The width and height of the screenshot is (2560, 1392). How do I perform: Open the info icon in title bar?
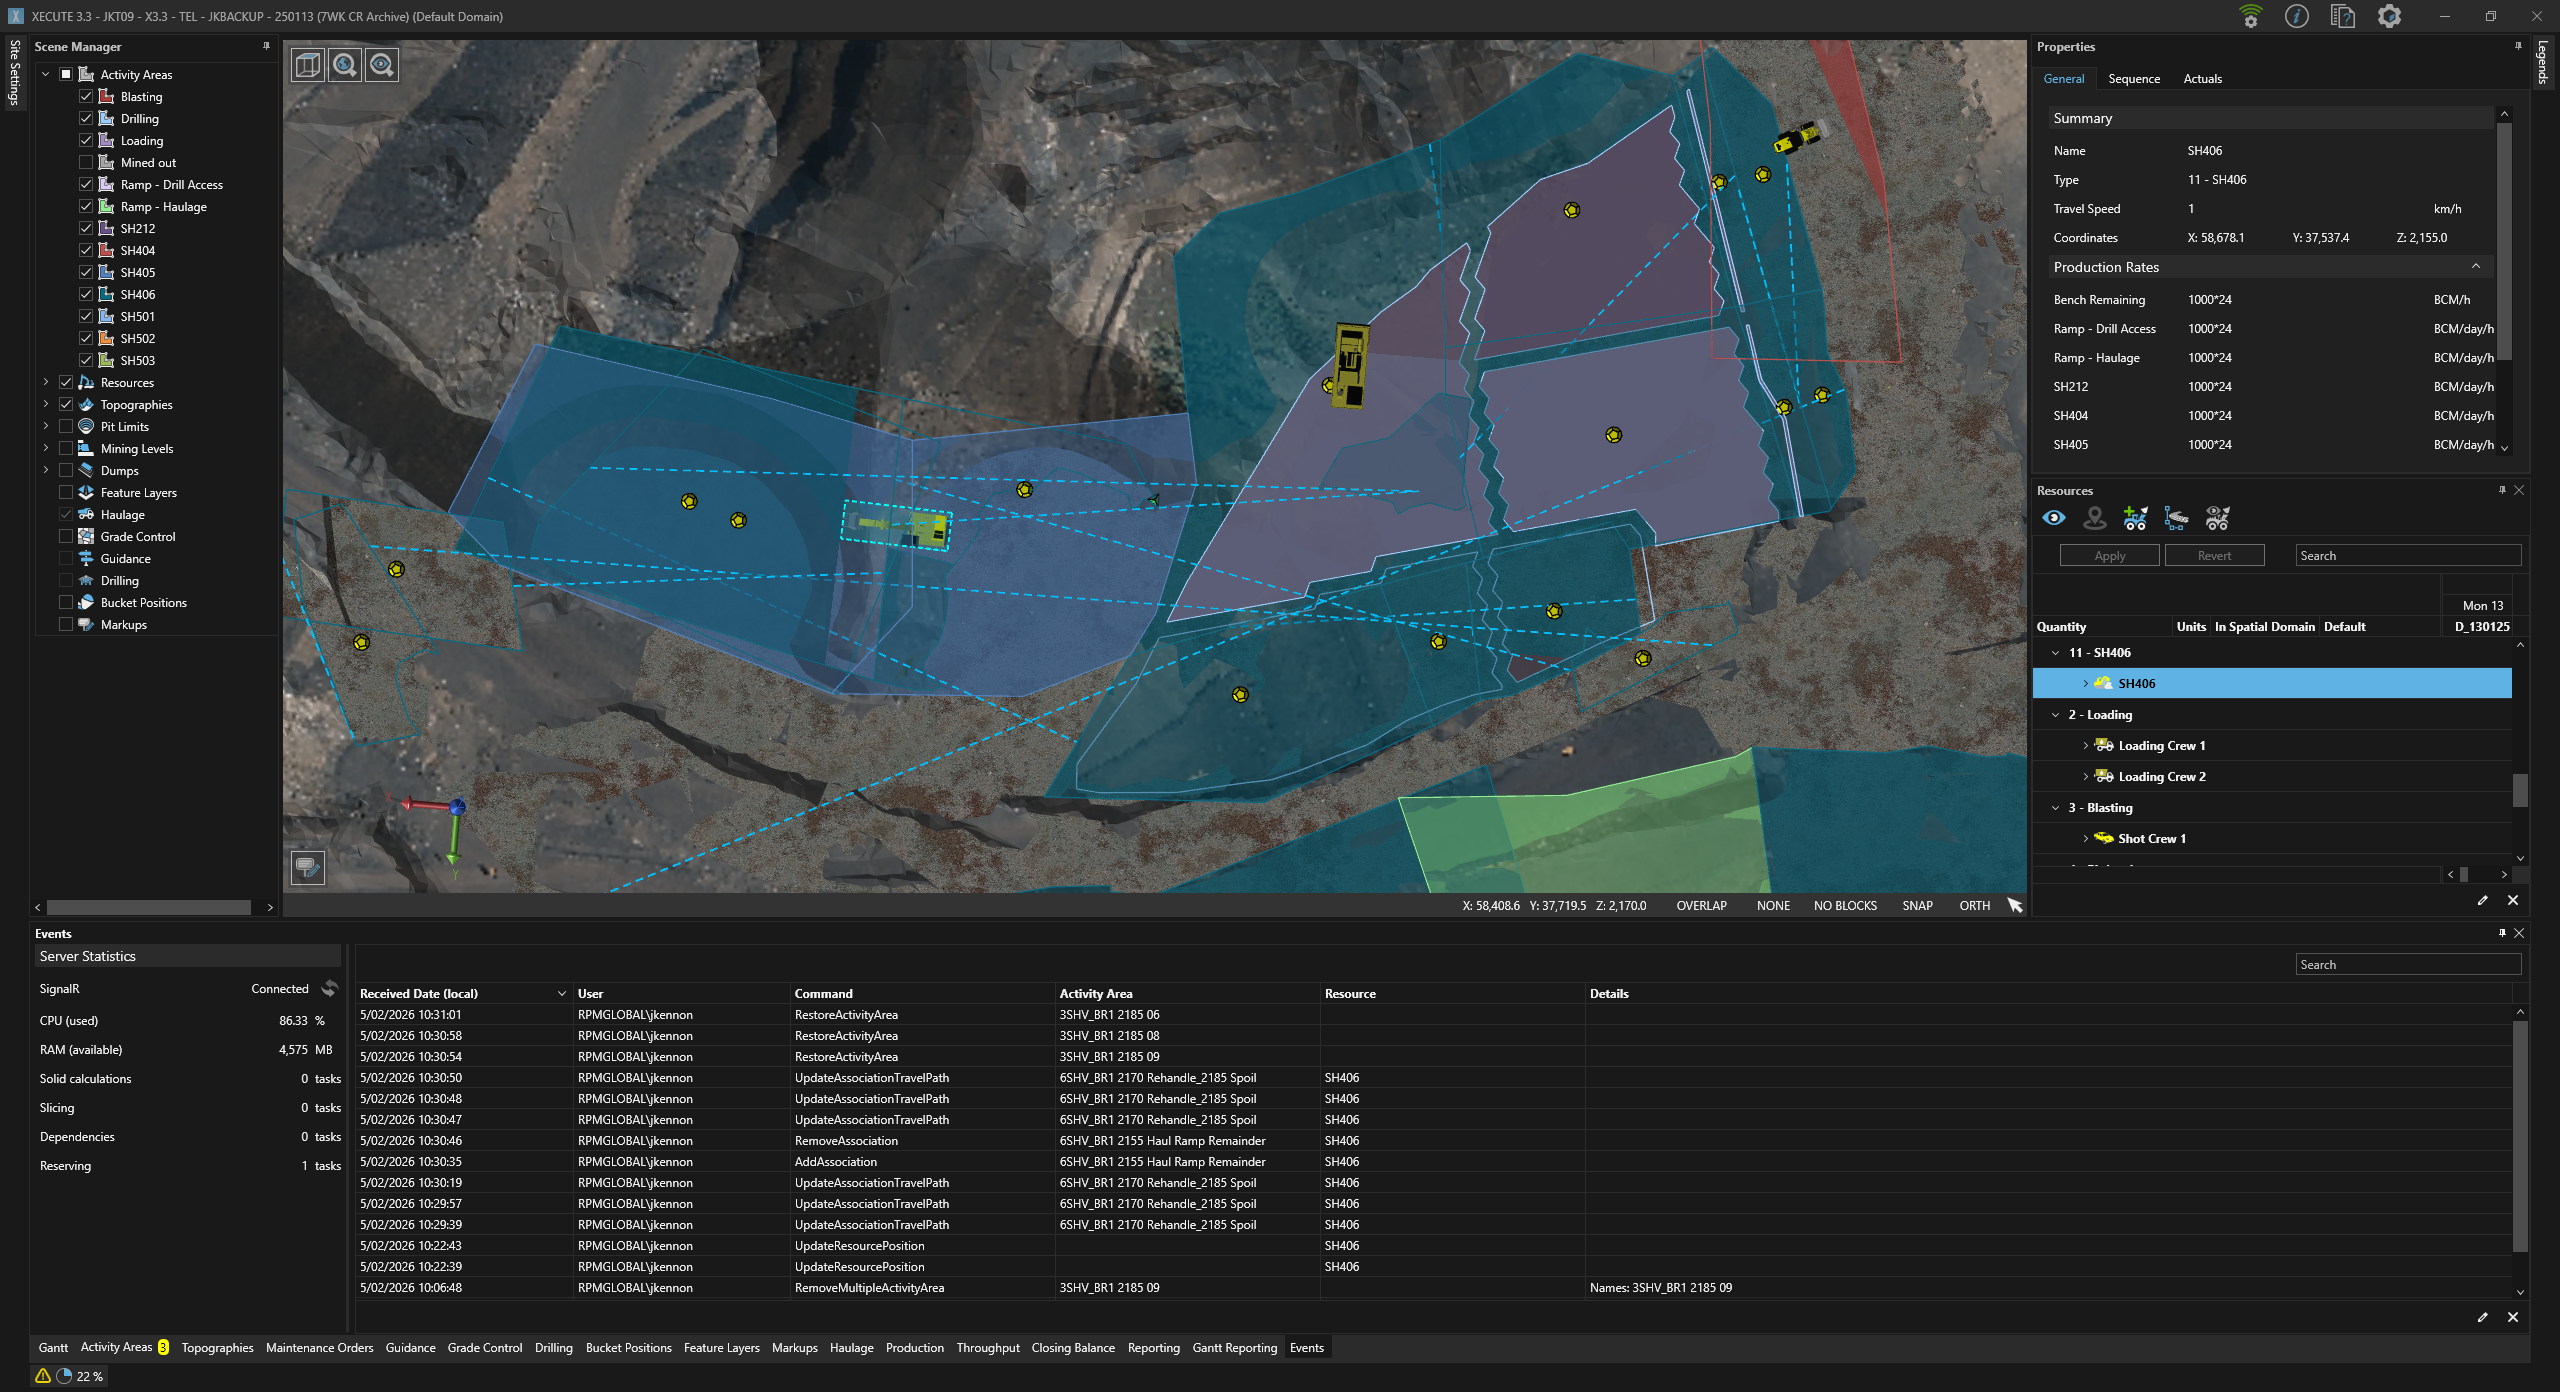coord(2297,16)
